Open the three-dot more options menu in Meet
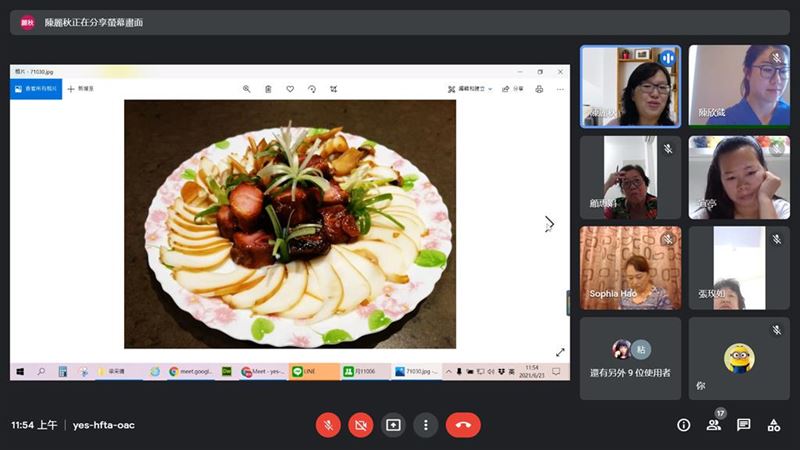 pyautogui.click(x=426, y=425)
